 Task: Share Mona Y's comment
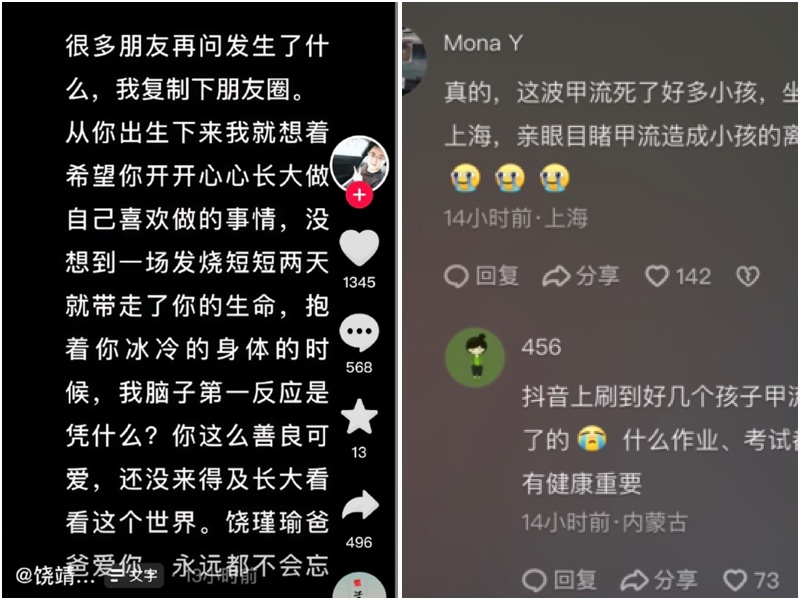(x=581, y=277)
